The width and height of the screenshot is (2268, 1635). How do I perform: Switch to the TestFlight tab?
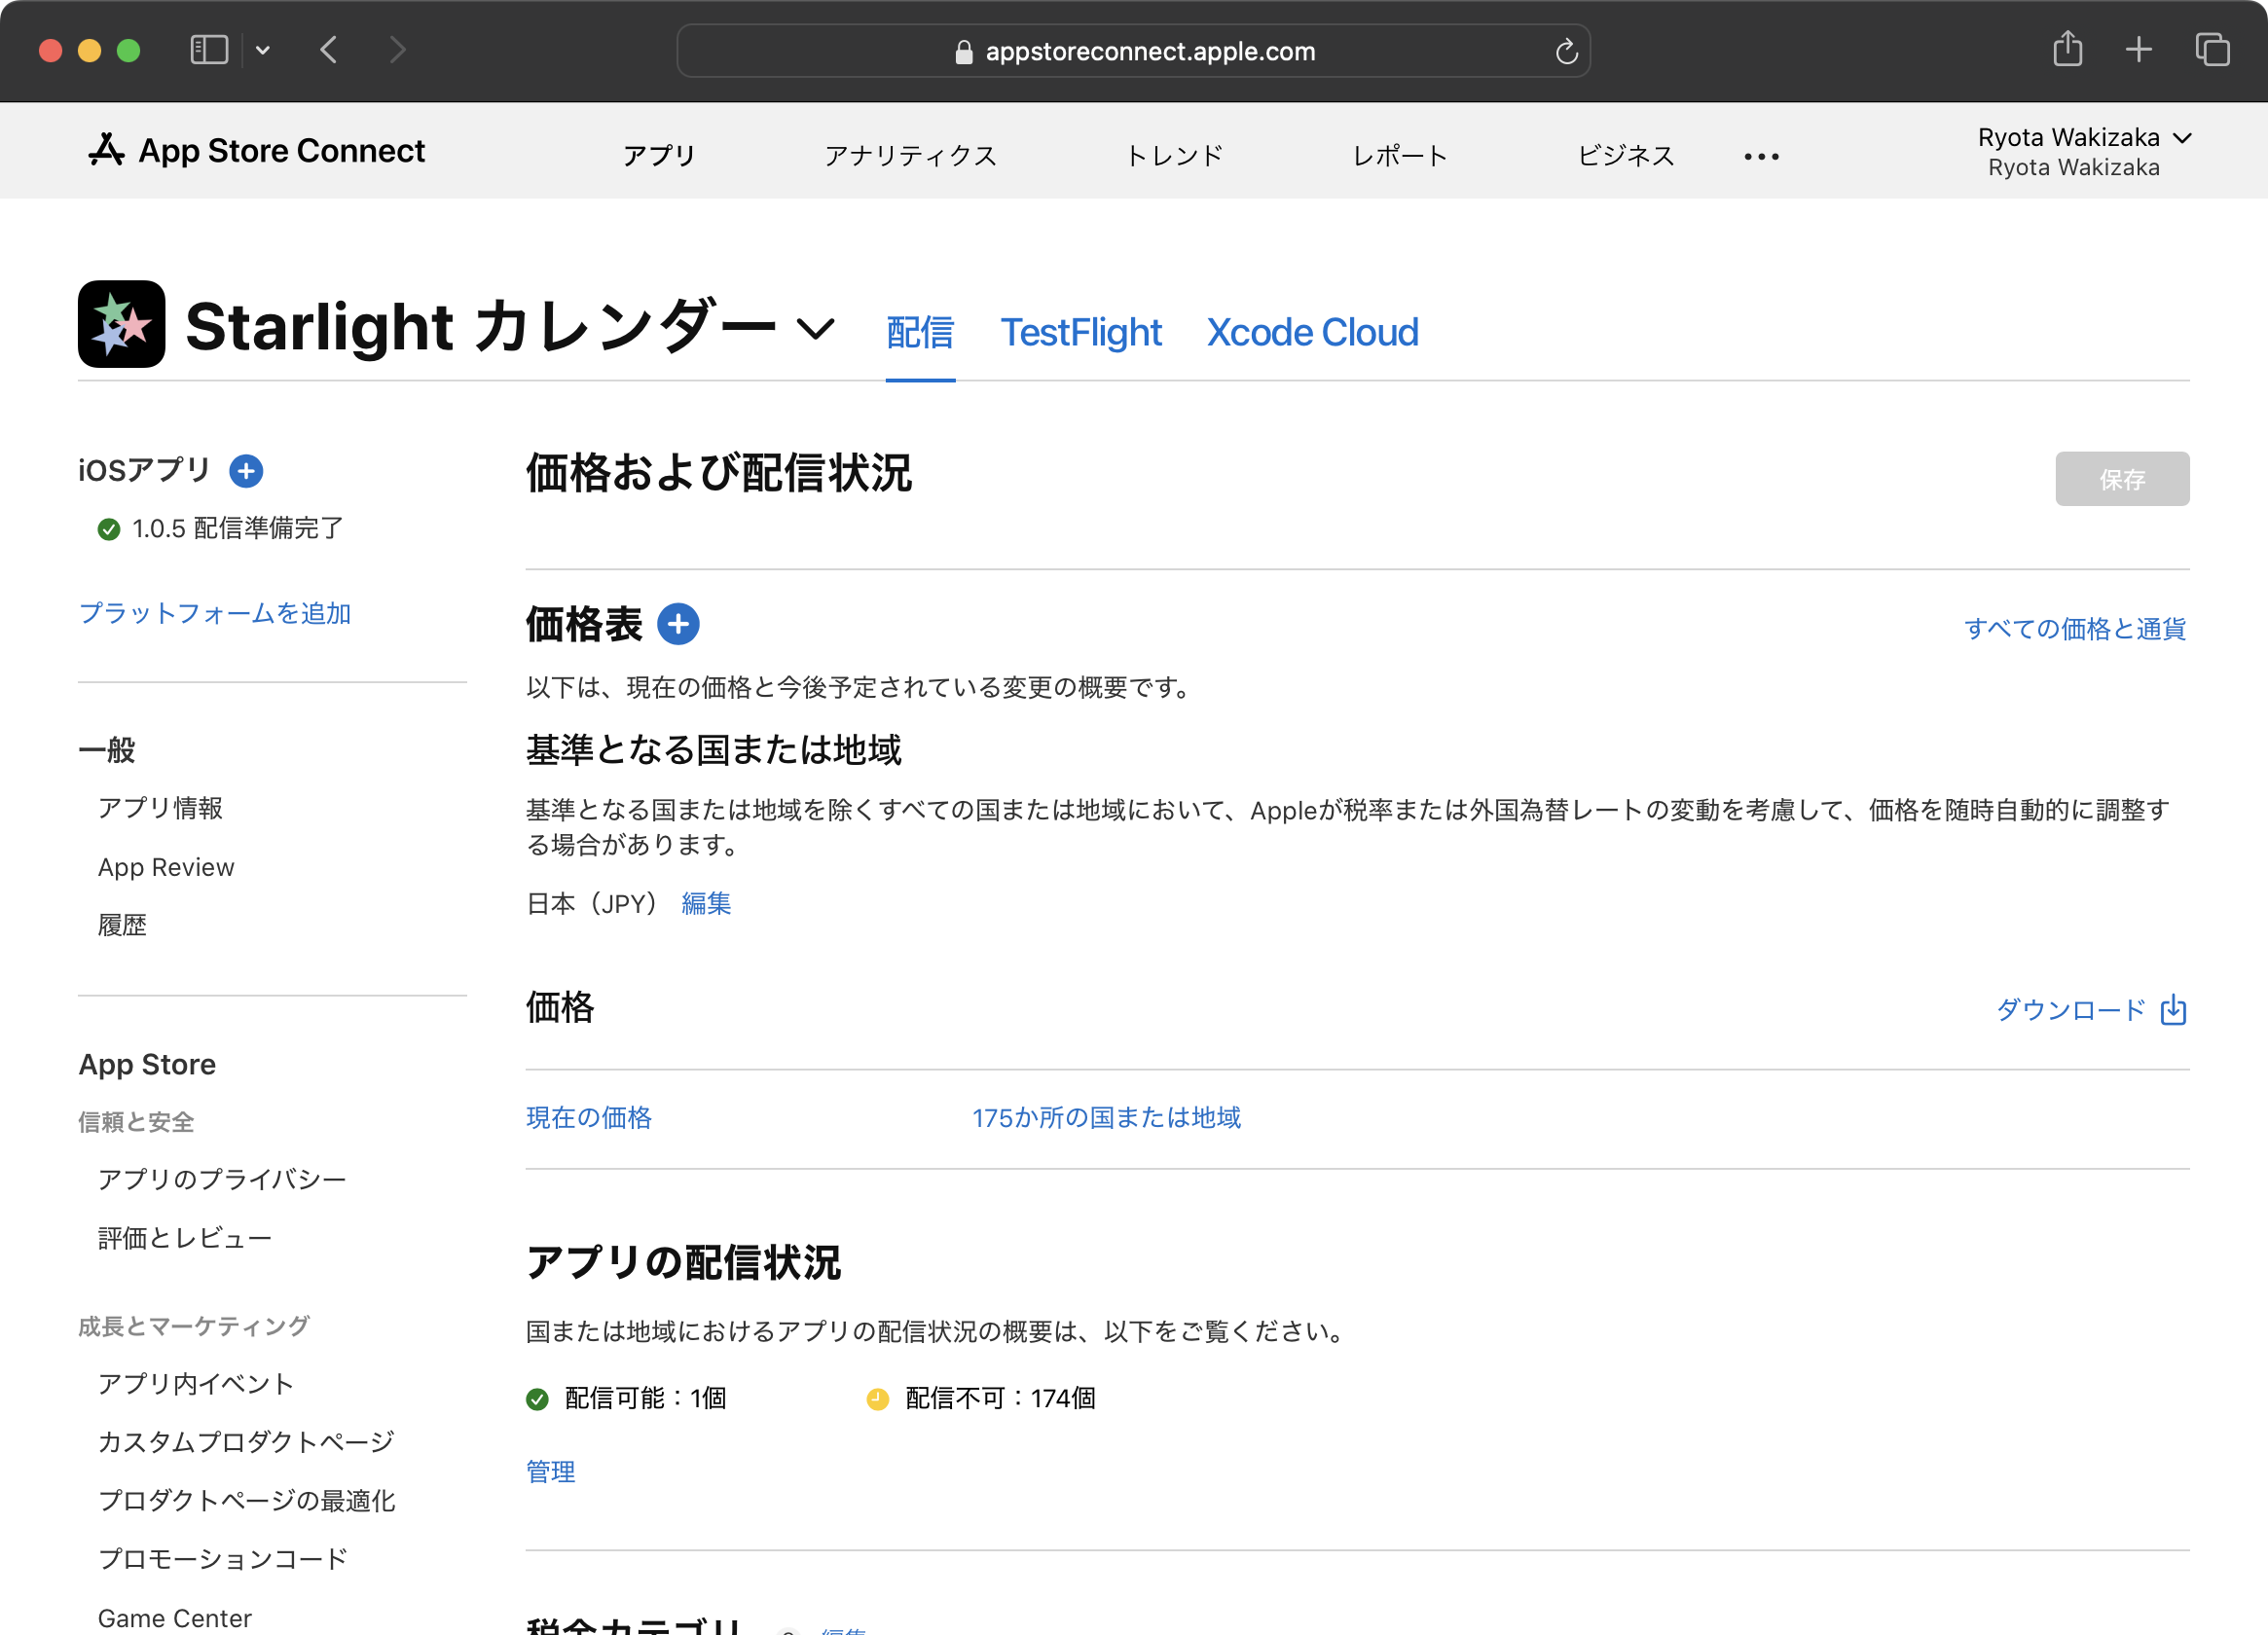1080,332
